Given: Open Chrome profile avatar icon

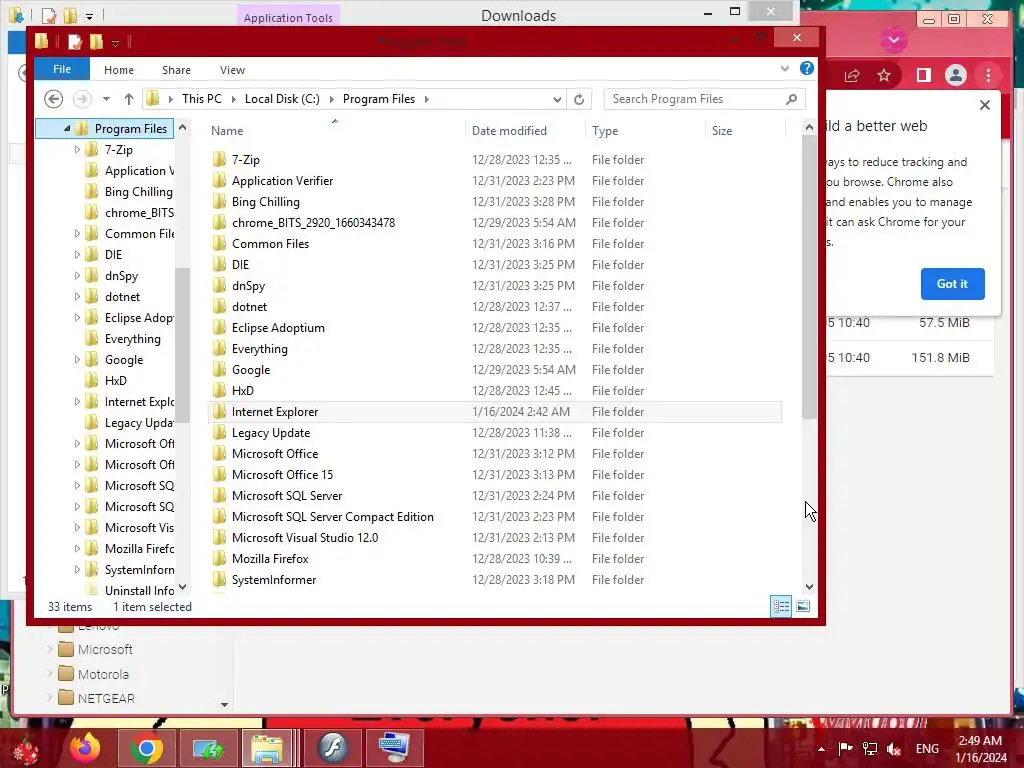Looking at the screenshot, I should click(955, 76).
